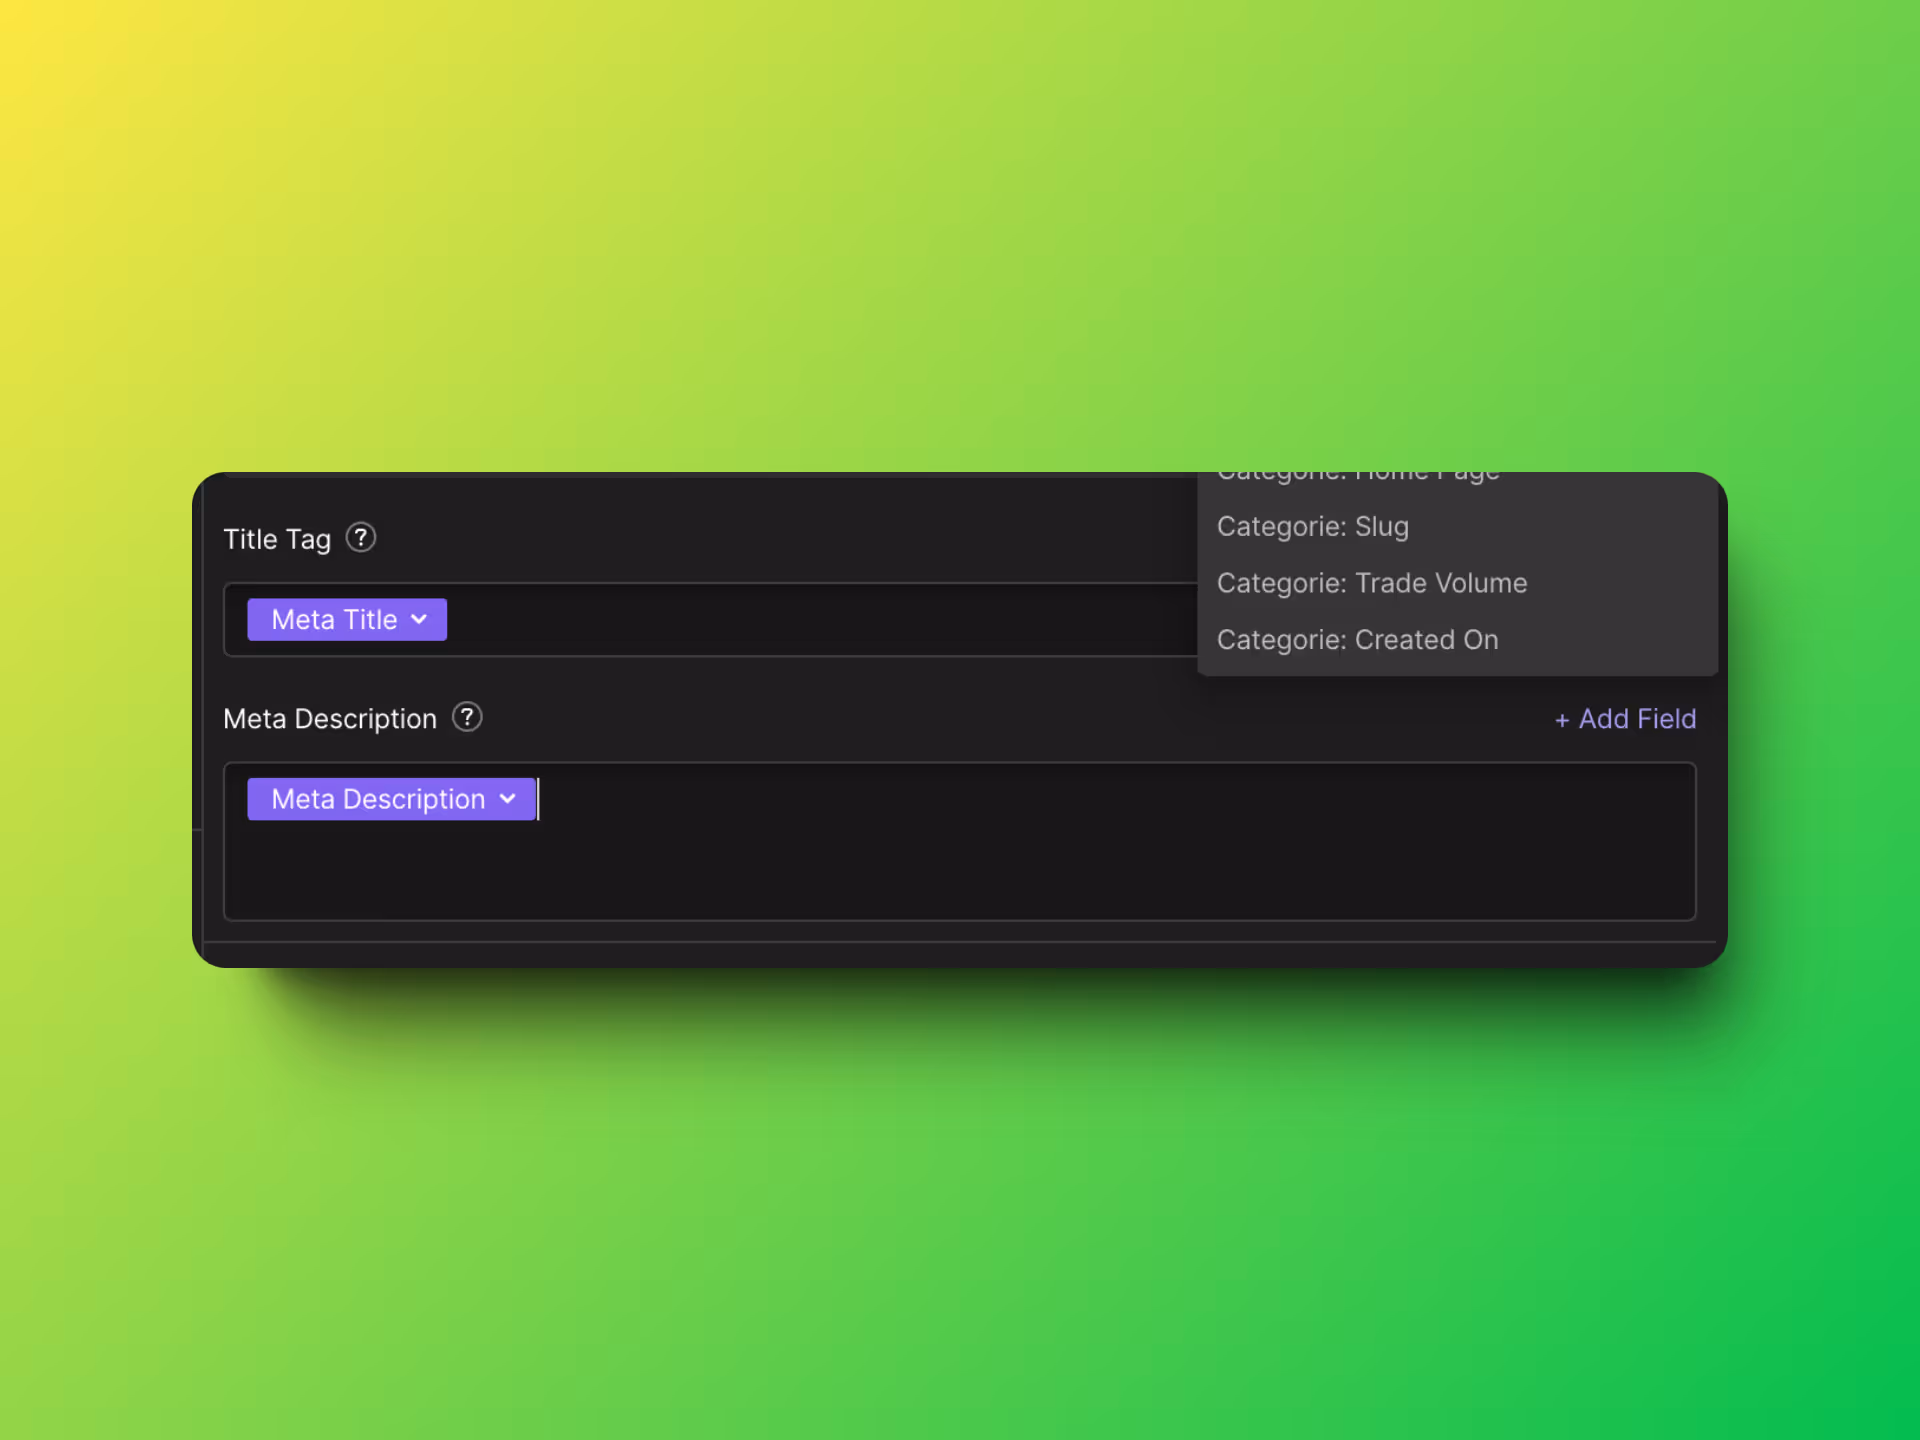
Task: Place cursor right after Meta Description chip
Action: (x=546, y=799)
